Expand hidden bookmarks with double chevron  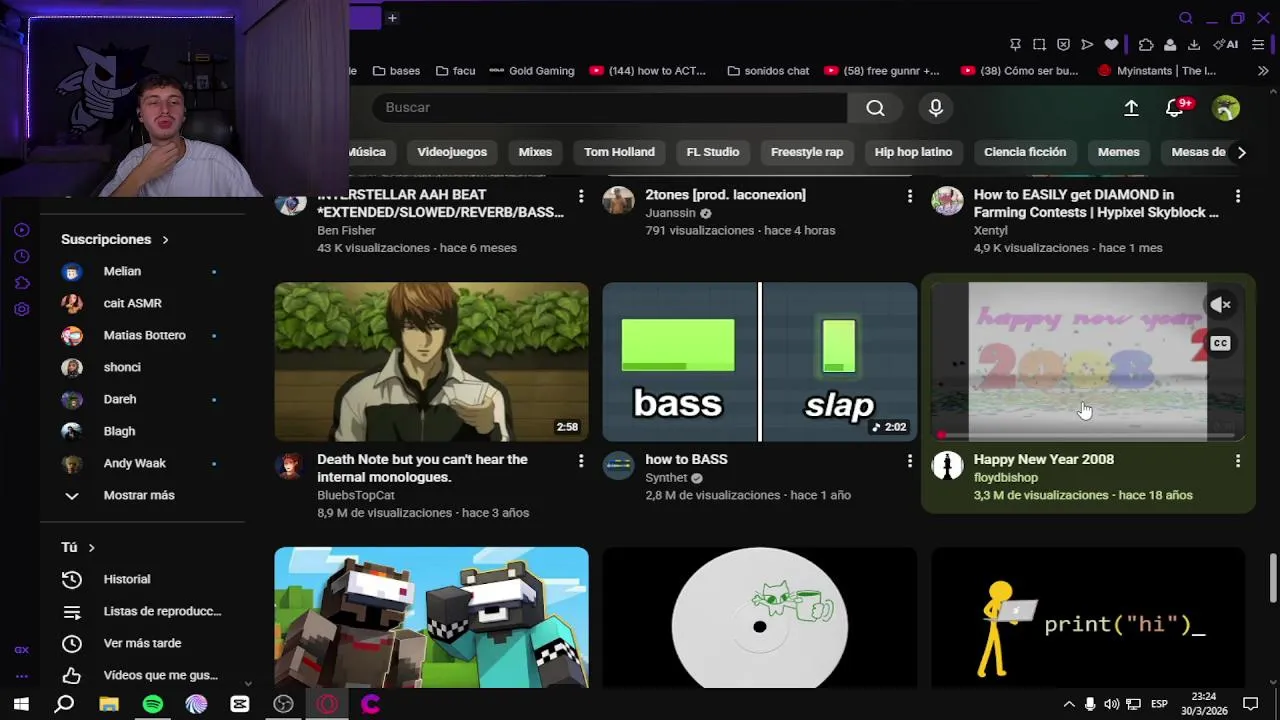[1263, 71]
